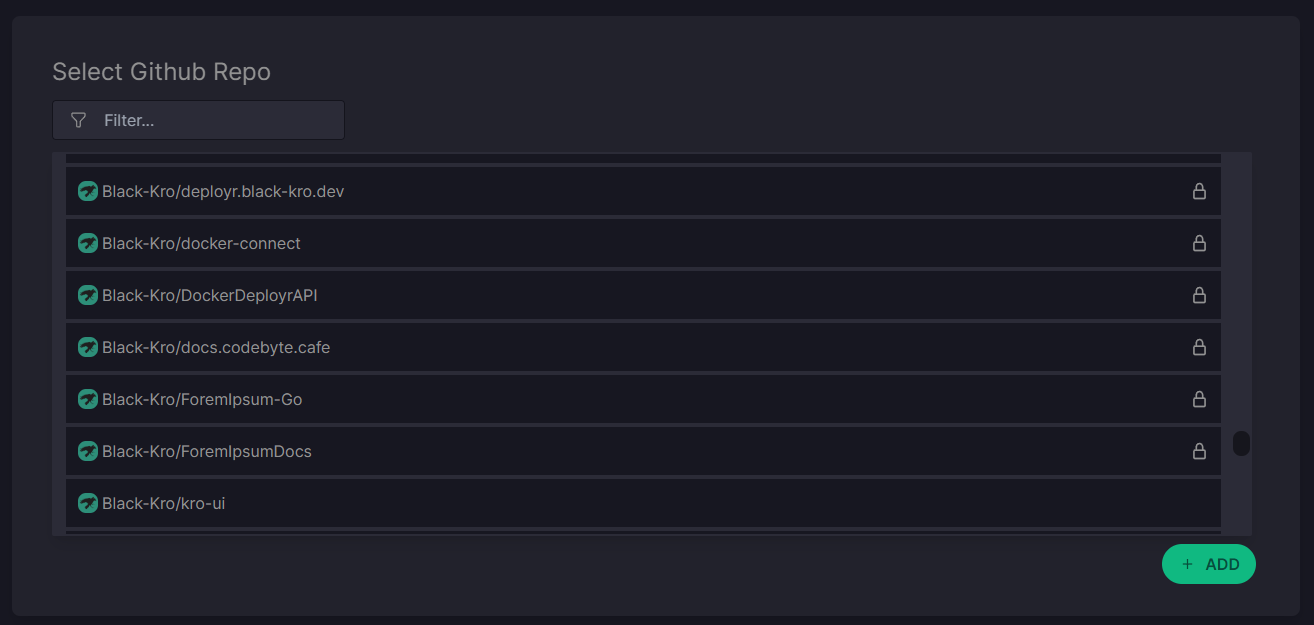The image size is (1314, 625).
Task: Click the lock icon on docker-connect row
Action: coord(1199,243)
